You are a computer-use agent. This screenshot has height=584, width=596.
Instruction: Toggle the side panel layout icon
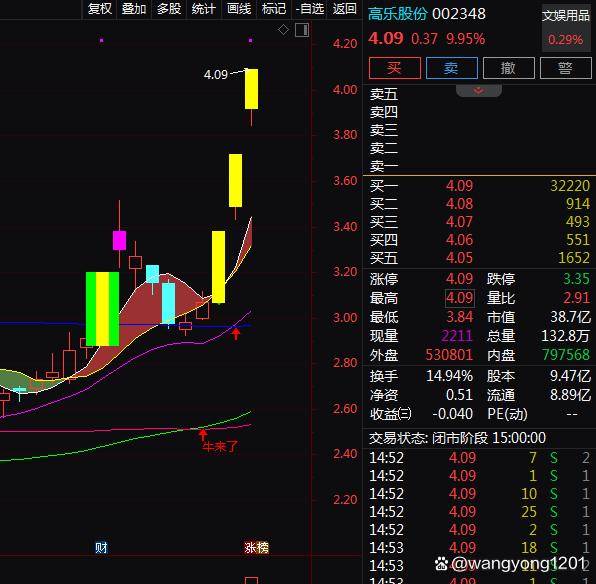(x=302, y=30)
